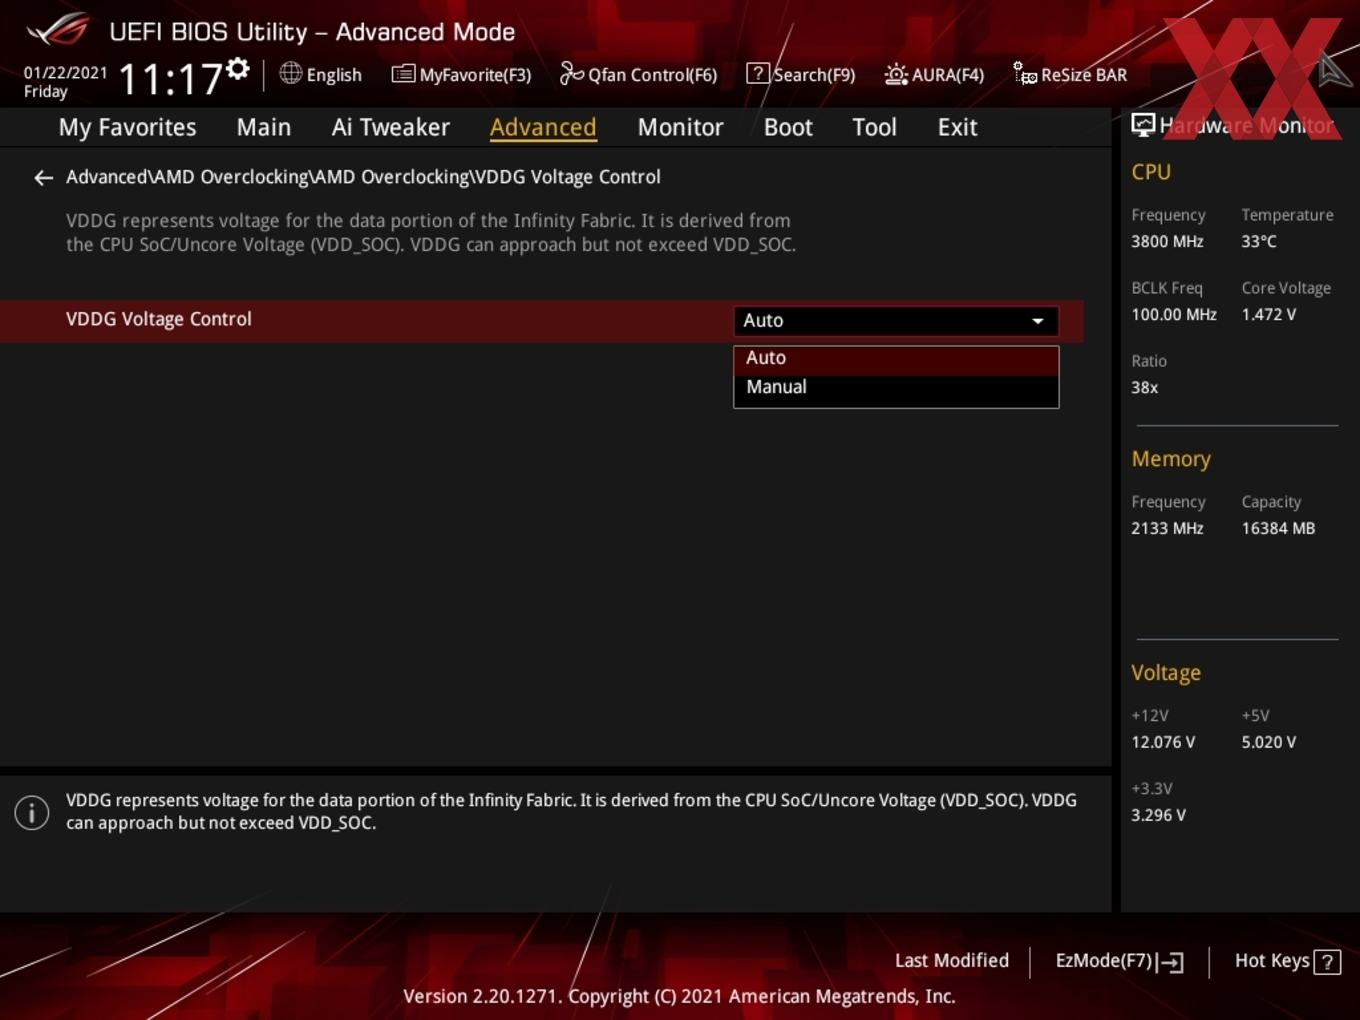Click the info icon in the help panel
The height and width of the screenshot is (1020, 1360).
click(x=32, y=812)
